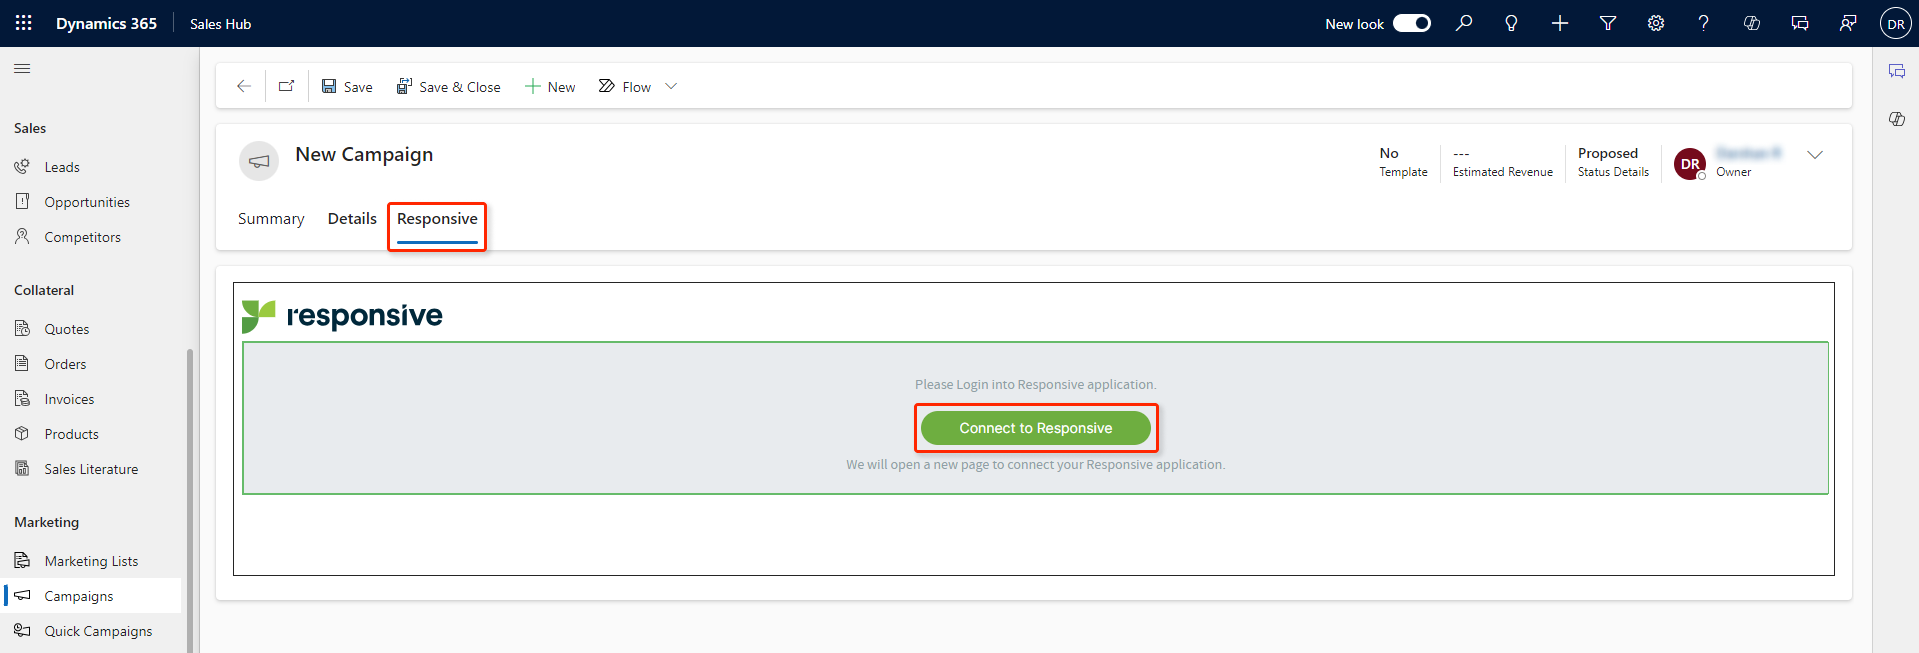
Task: Click the chat bubbles icon in top bar
Action: pos(1800,23)
